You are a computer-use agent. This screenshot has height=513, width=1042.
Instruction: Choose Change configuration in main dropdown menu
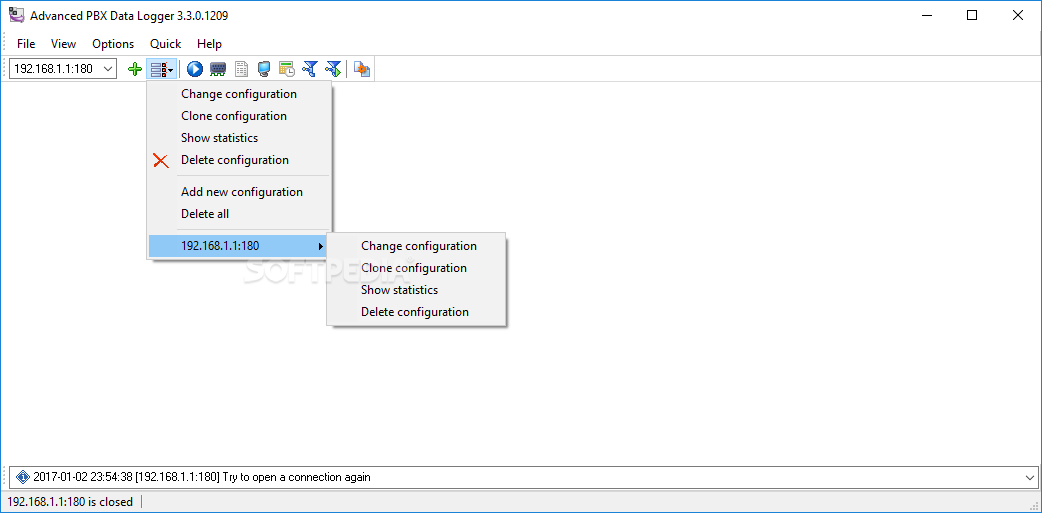tap(239, 94)
